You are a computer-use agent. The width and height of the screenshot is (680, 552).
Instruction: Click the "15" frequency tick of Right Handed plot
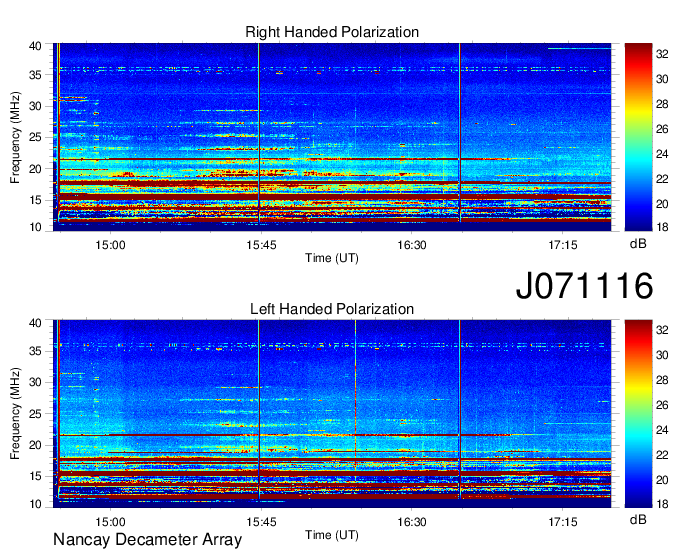(35, 200)
